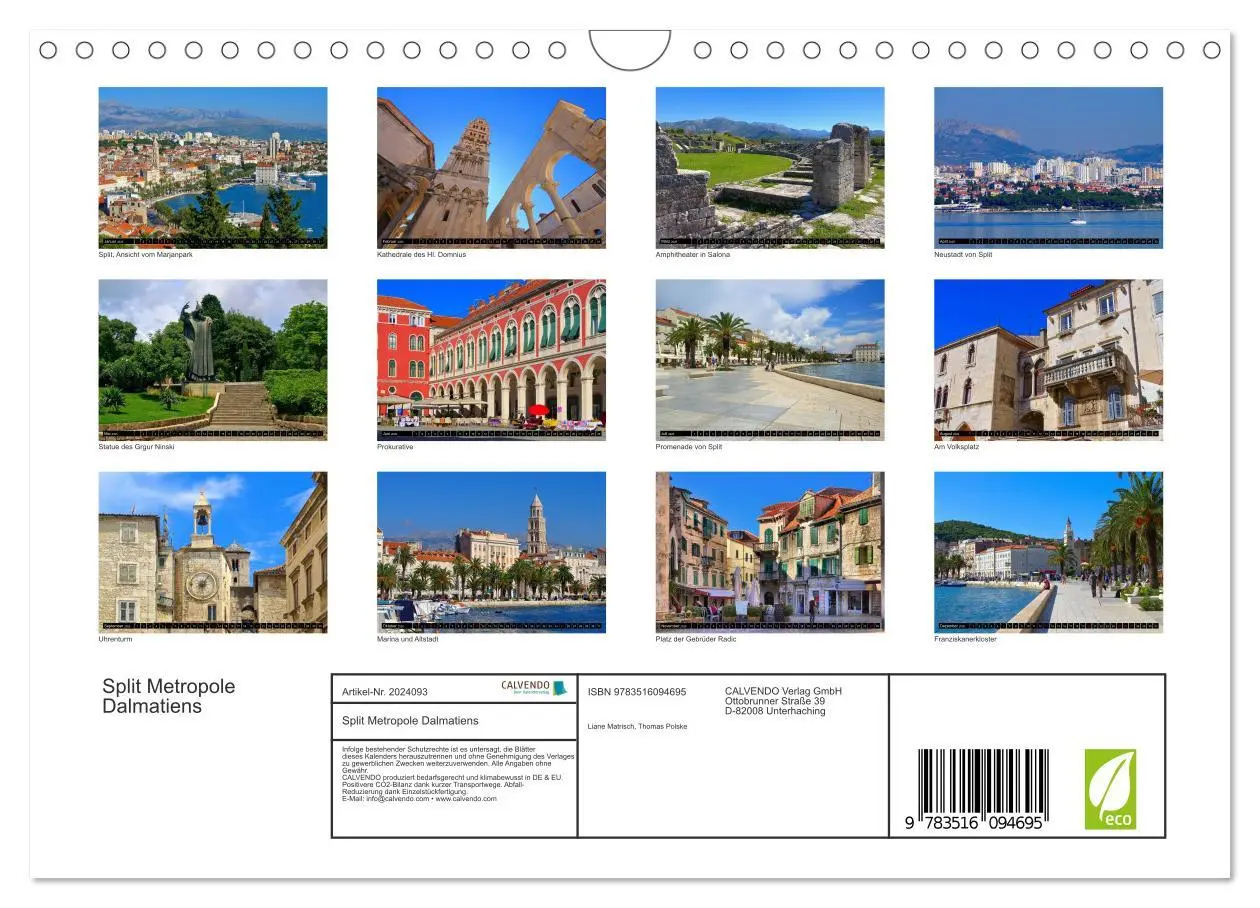Open the Am Volksplatz image
This screenshot has width=1260, height=908.
pyautogui.click(x=1049, y=357)
